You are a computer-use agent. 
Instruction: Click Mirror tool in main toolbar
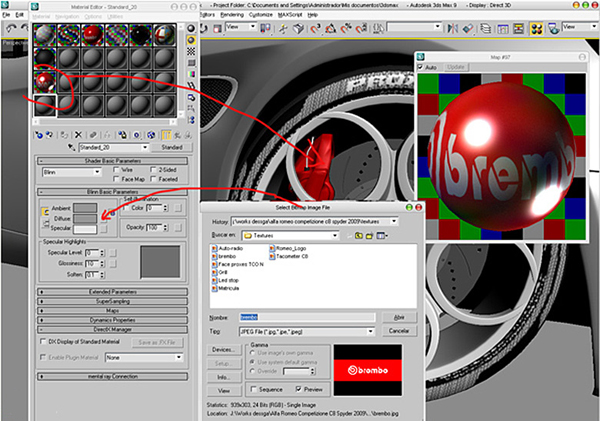(453, 29)
